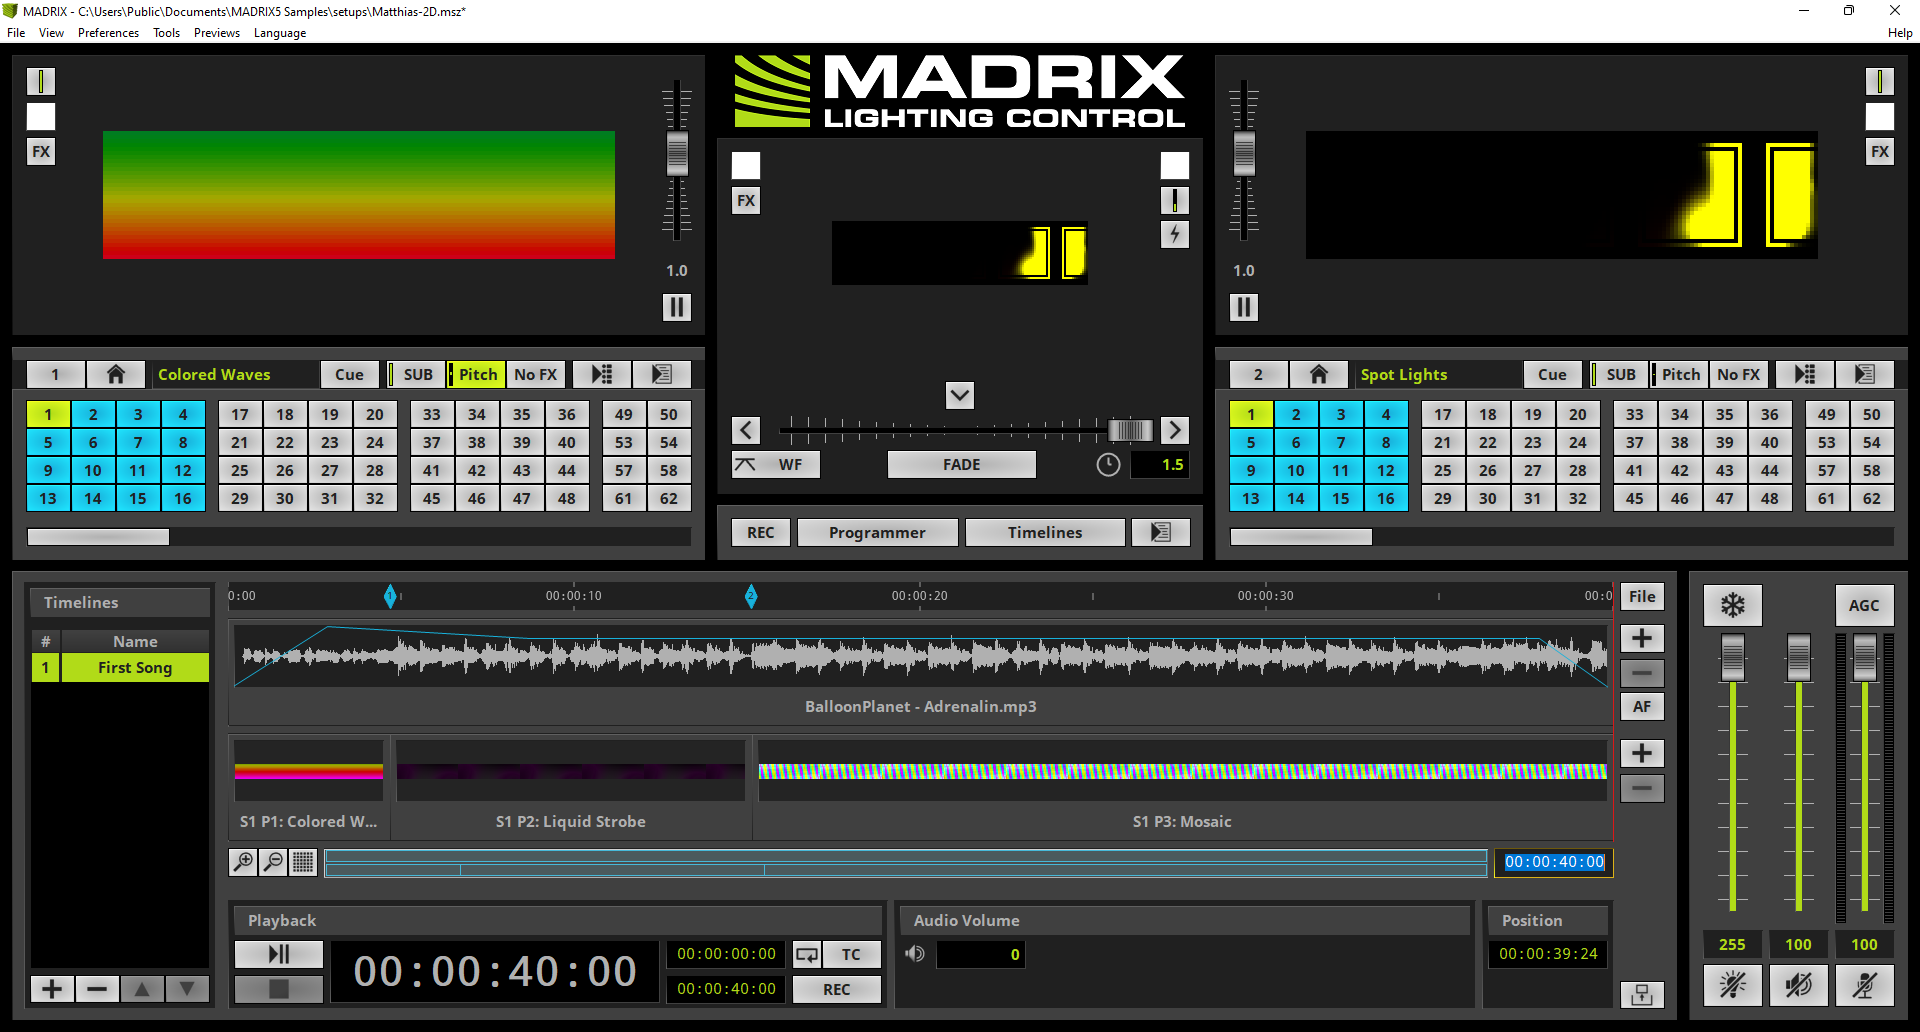Click timeline play/pause button

tap(279, 955)
